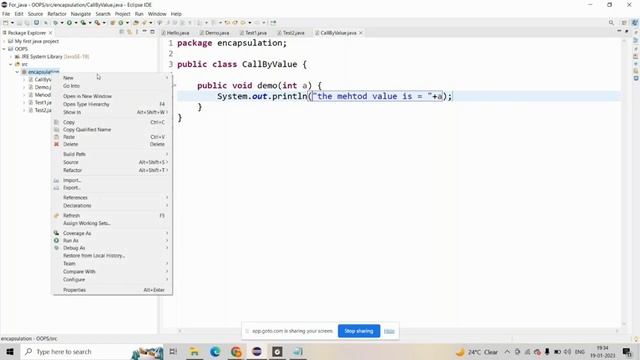Viewport: 640px width, 360px height.
Task: Click the Import icon in context menu
Action: 56,180
